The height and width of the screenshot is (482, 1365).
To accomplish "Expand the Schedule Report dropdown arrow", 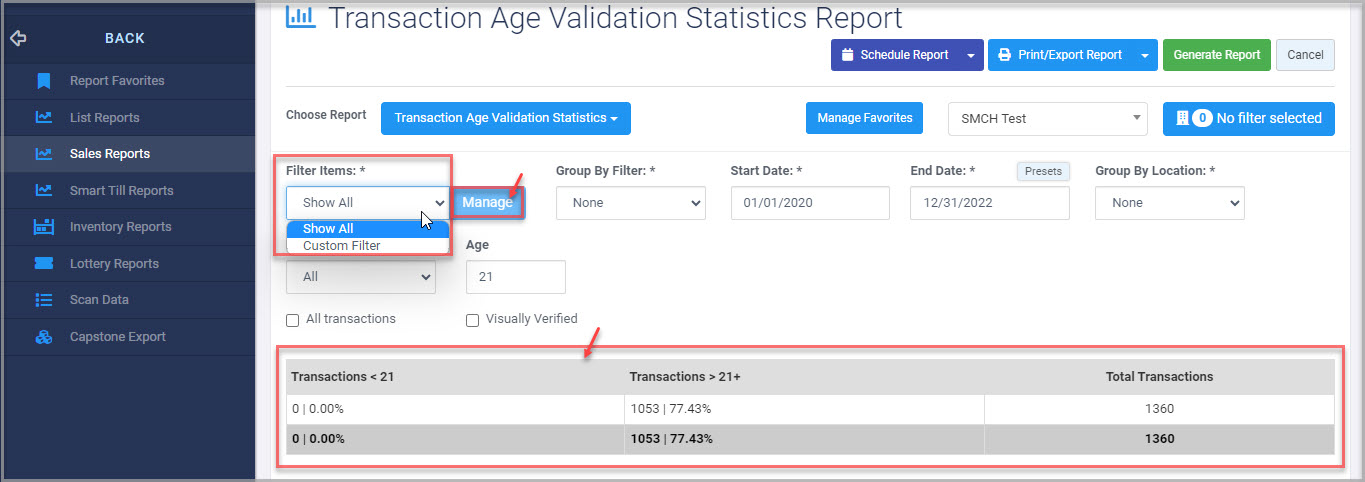I will (971, 55).
